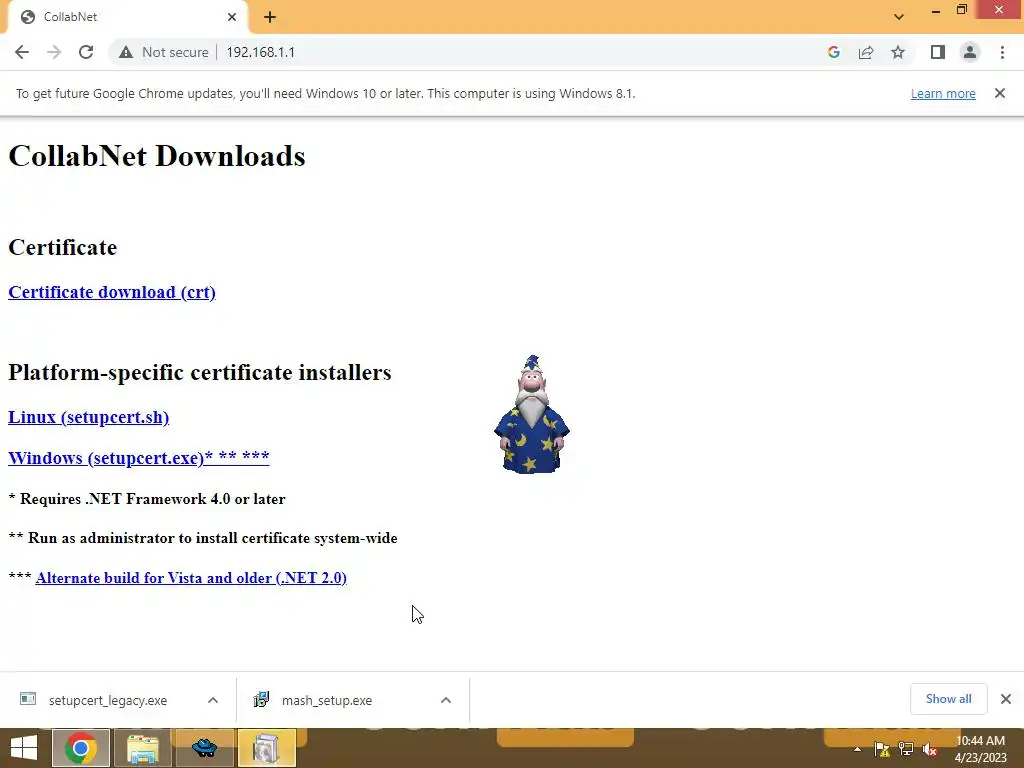The image size is (1024, 768).
Task: Open Action Center flag icon
Action: [882, 749]
